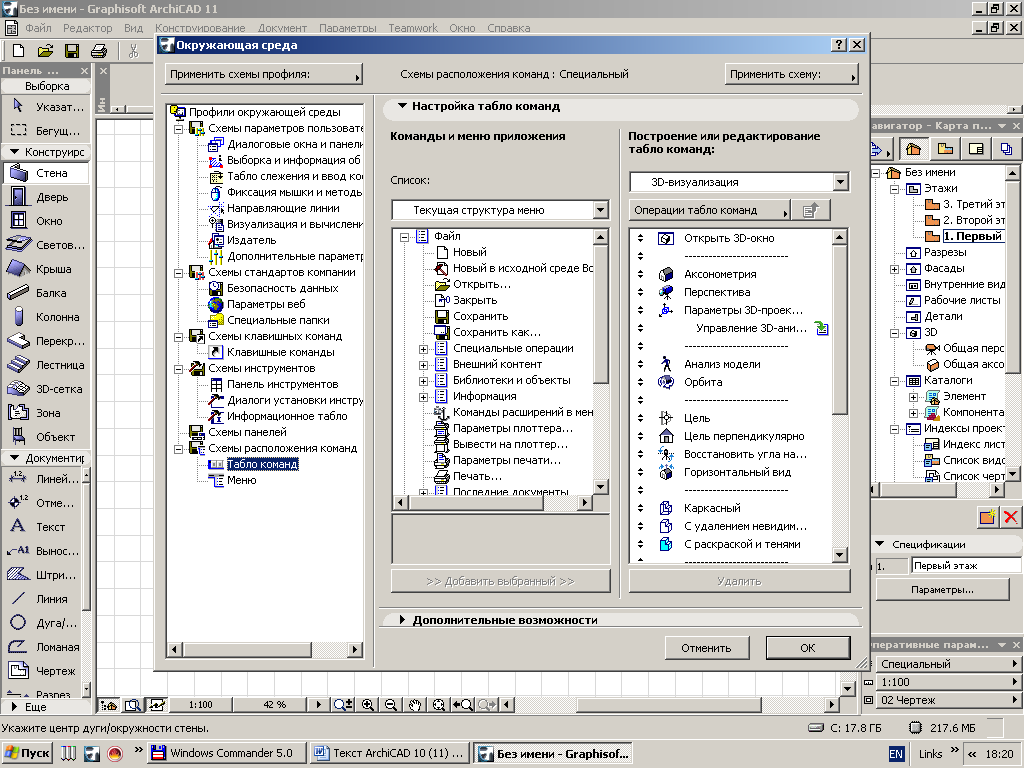
Task: Open Применить схемы профиля dropdown
Action: pos(264,74)
